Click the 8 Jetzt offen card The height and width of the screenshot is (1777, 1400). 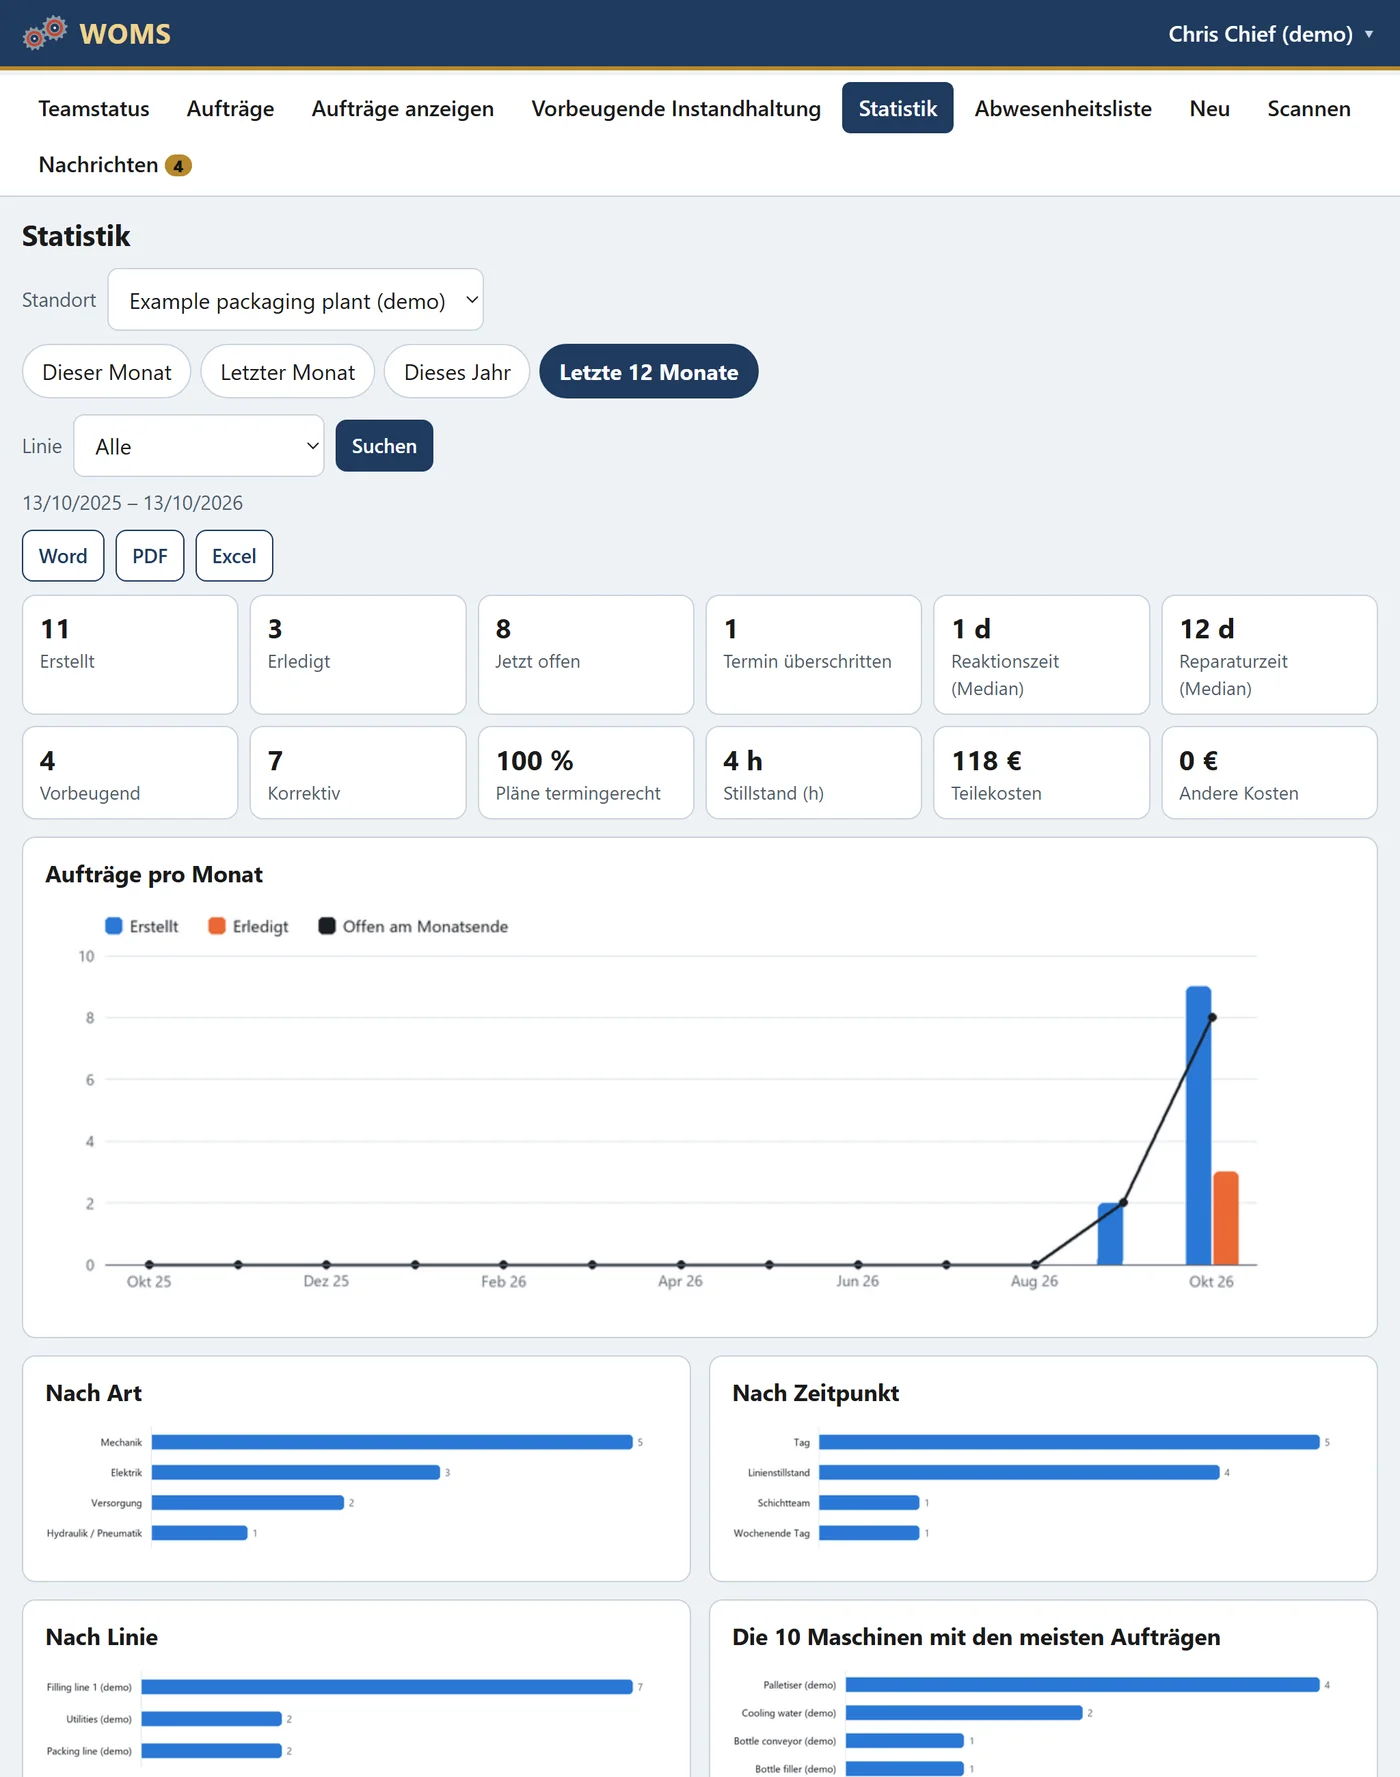tap(586, 655)
